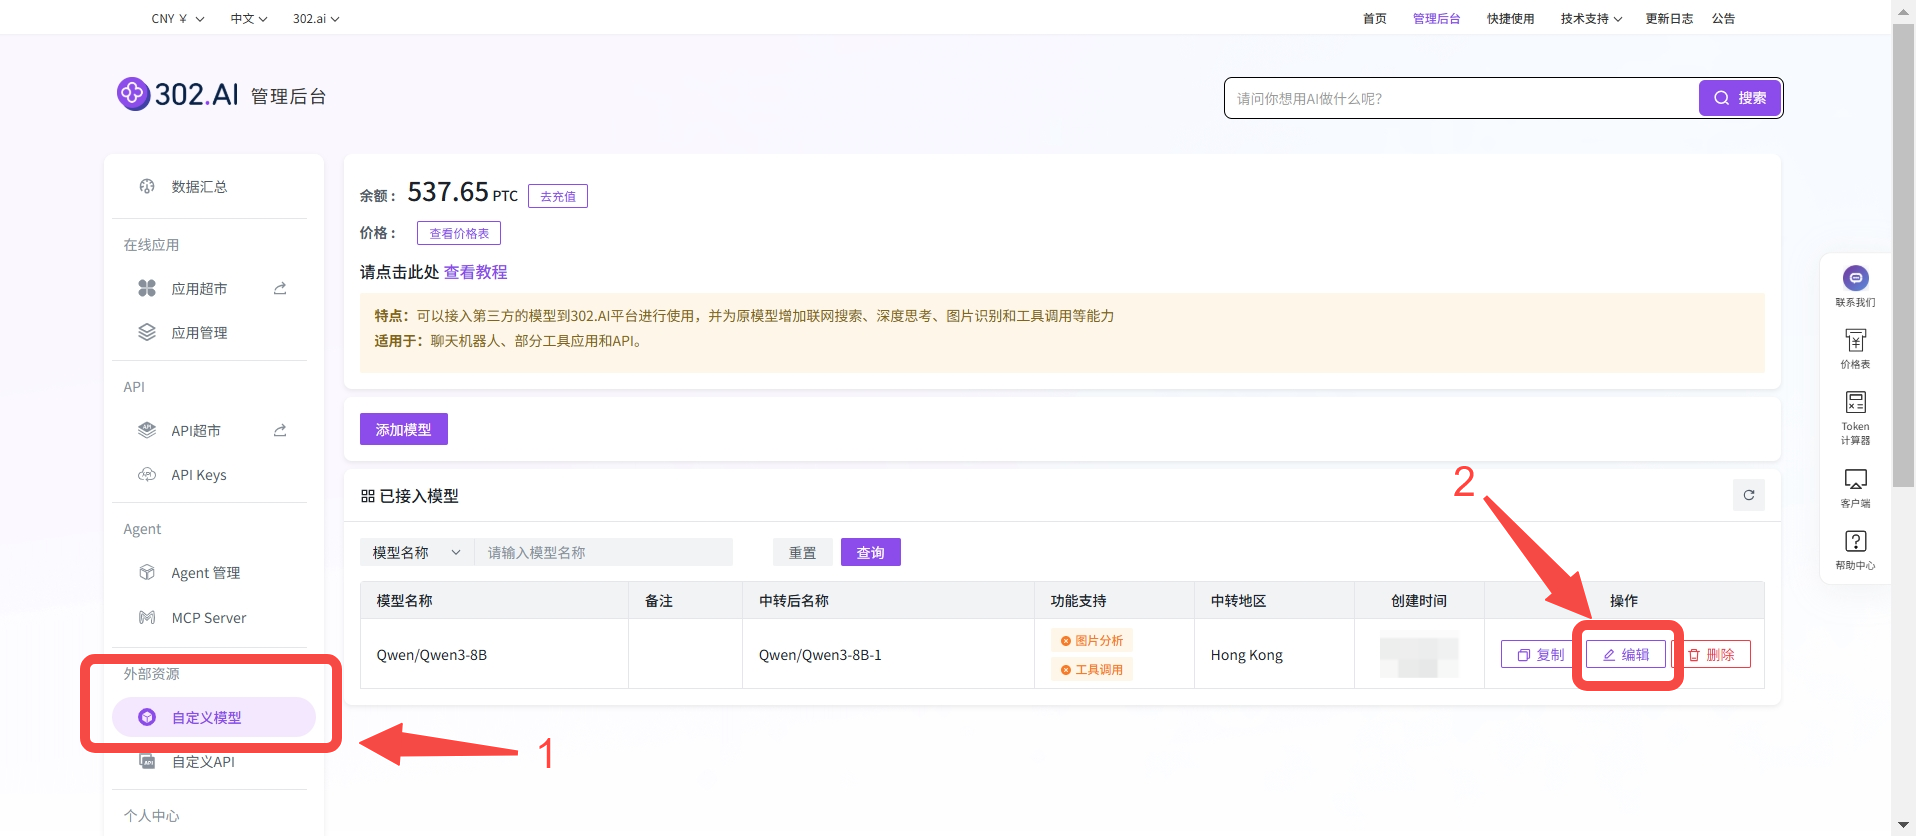Image resolution: width=1916 pixels, height=836 pixels.
Task: Open the 价格表 icon on right panel
Action: (1855, 340)
